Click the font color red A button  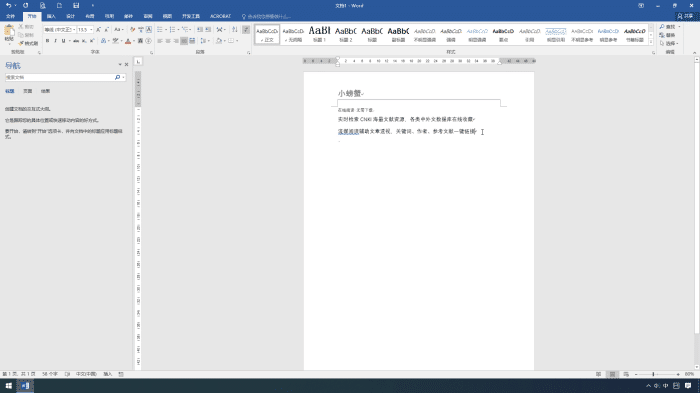[x=128, y=41]
